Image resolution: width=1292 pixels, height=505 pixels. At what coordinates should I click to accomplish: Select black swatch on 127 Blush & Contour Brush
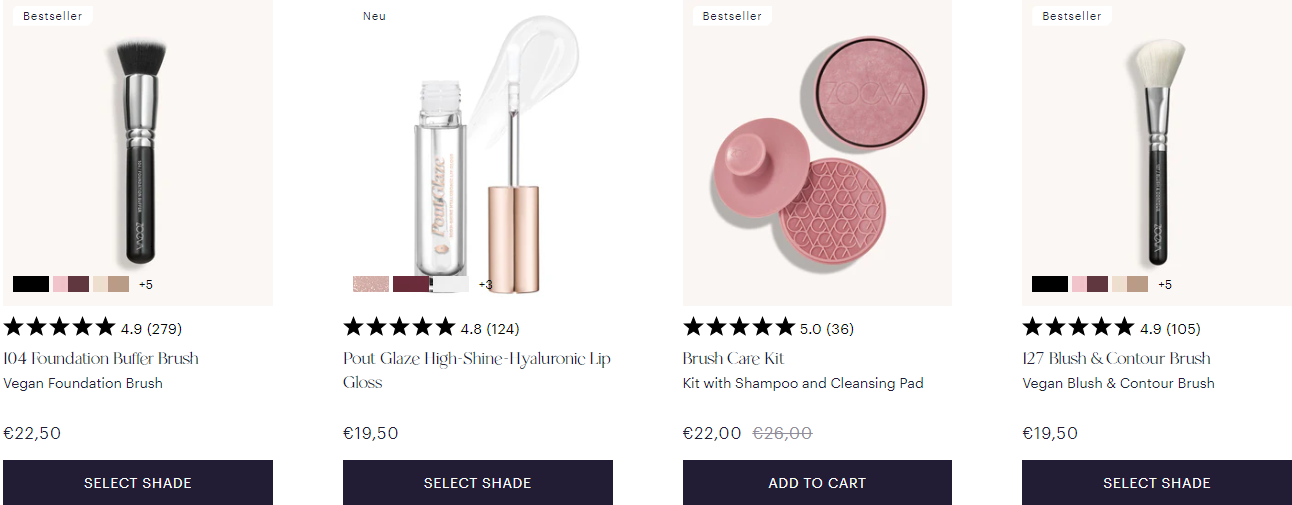(x=1050, y=284)
